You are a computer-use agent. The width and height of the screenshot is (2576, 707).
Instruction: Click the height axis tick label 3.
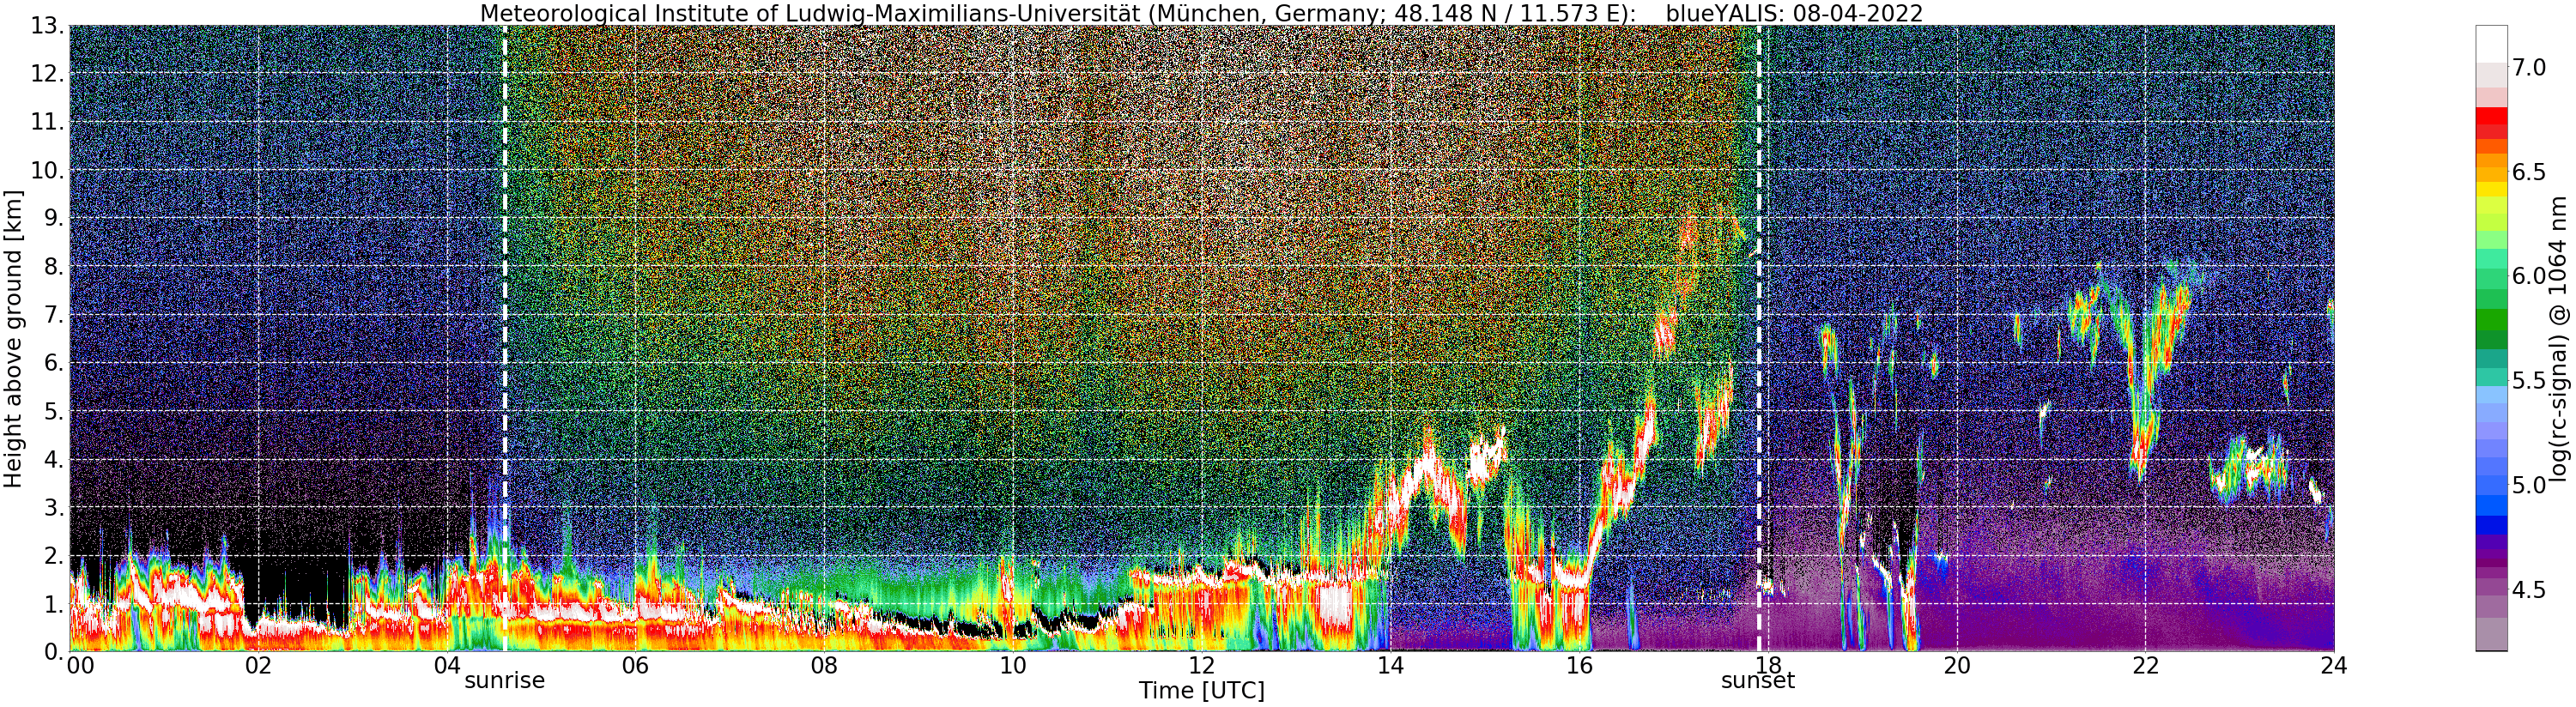[x=54, y=508]
